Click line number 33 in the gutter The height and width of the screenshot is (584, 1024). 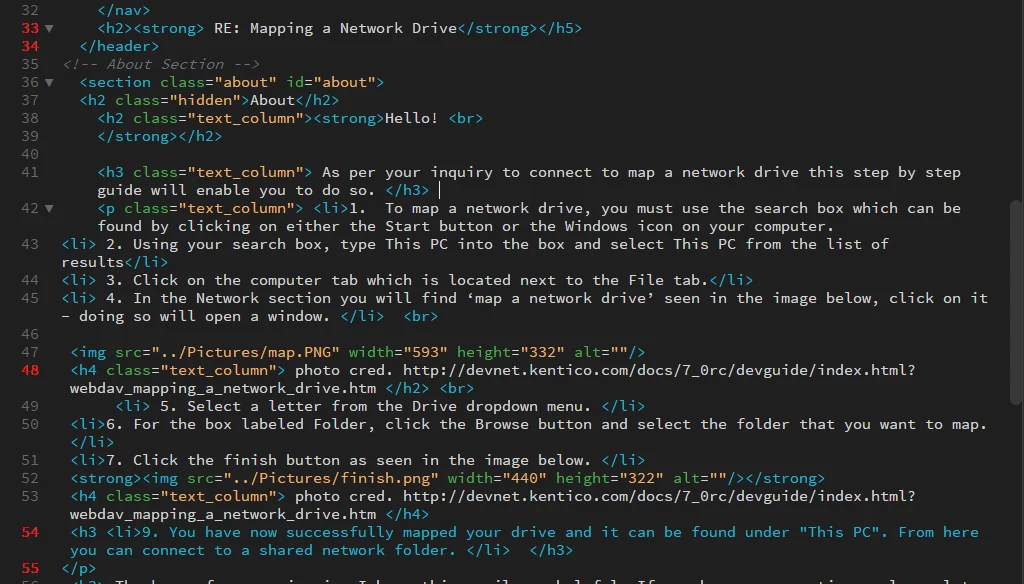coord(30,28)
